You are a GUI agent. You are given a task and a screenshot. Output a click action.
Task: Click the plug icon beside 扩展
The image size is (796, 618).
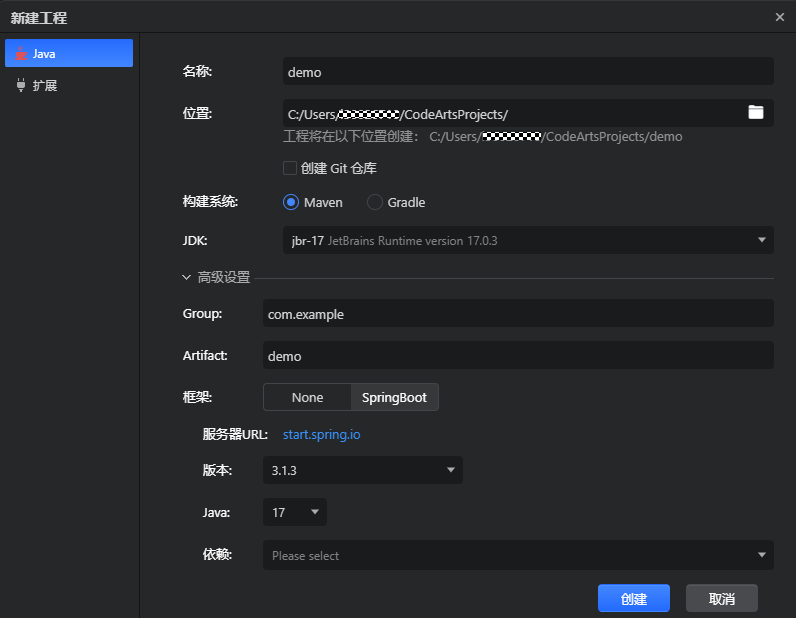click(x=20, y=86)
